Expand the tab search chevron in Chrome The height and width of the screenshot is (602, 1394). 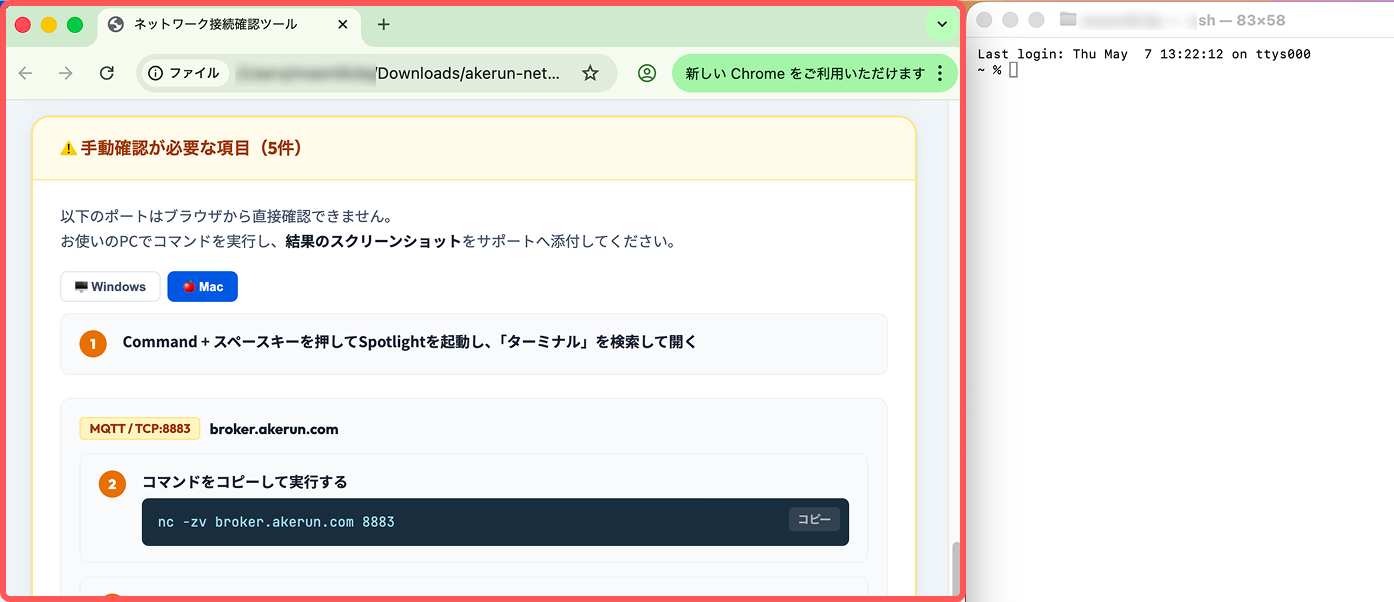(x=942, y=25)
